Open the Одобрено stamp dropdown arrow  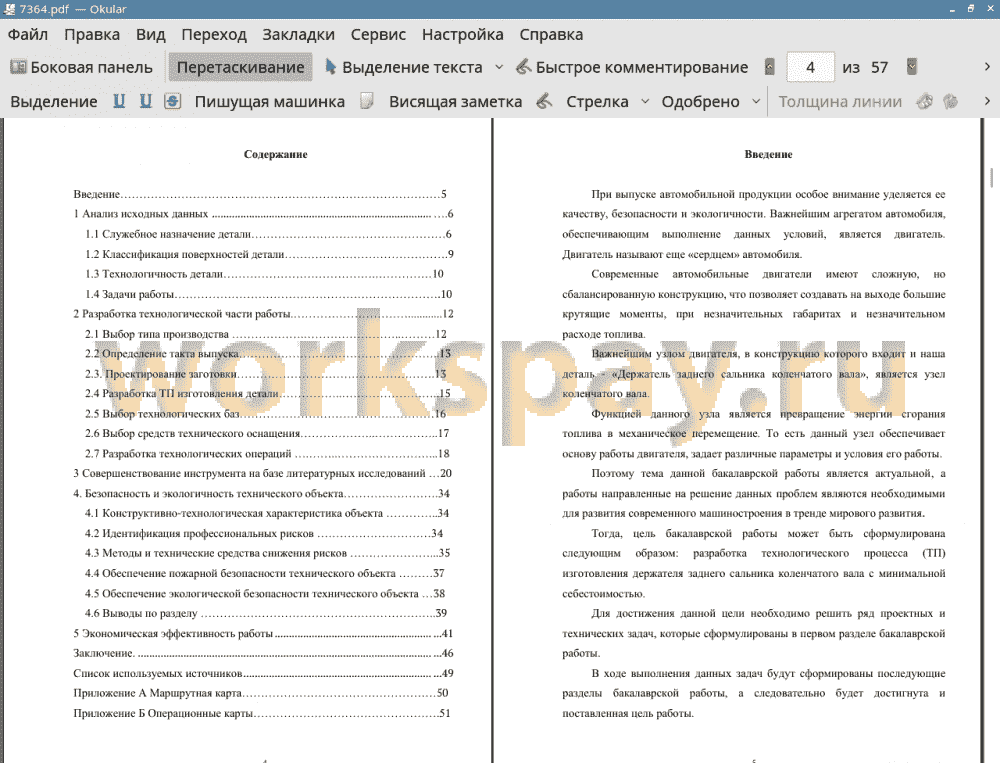[756, 101]
